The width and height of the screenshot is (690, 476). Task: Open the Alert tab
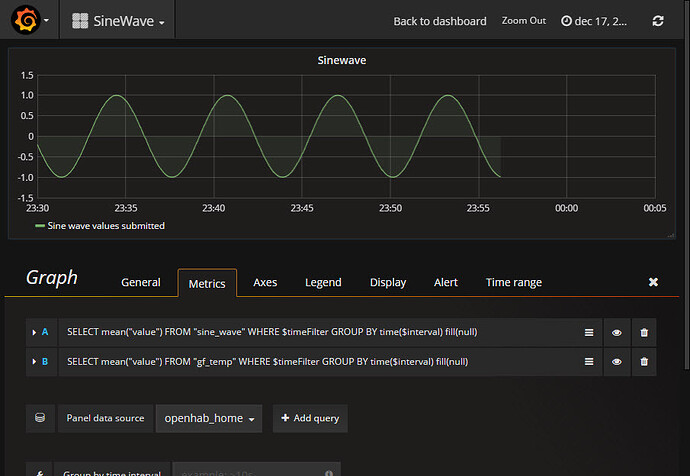click(445, 283)
